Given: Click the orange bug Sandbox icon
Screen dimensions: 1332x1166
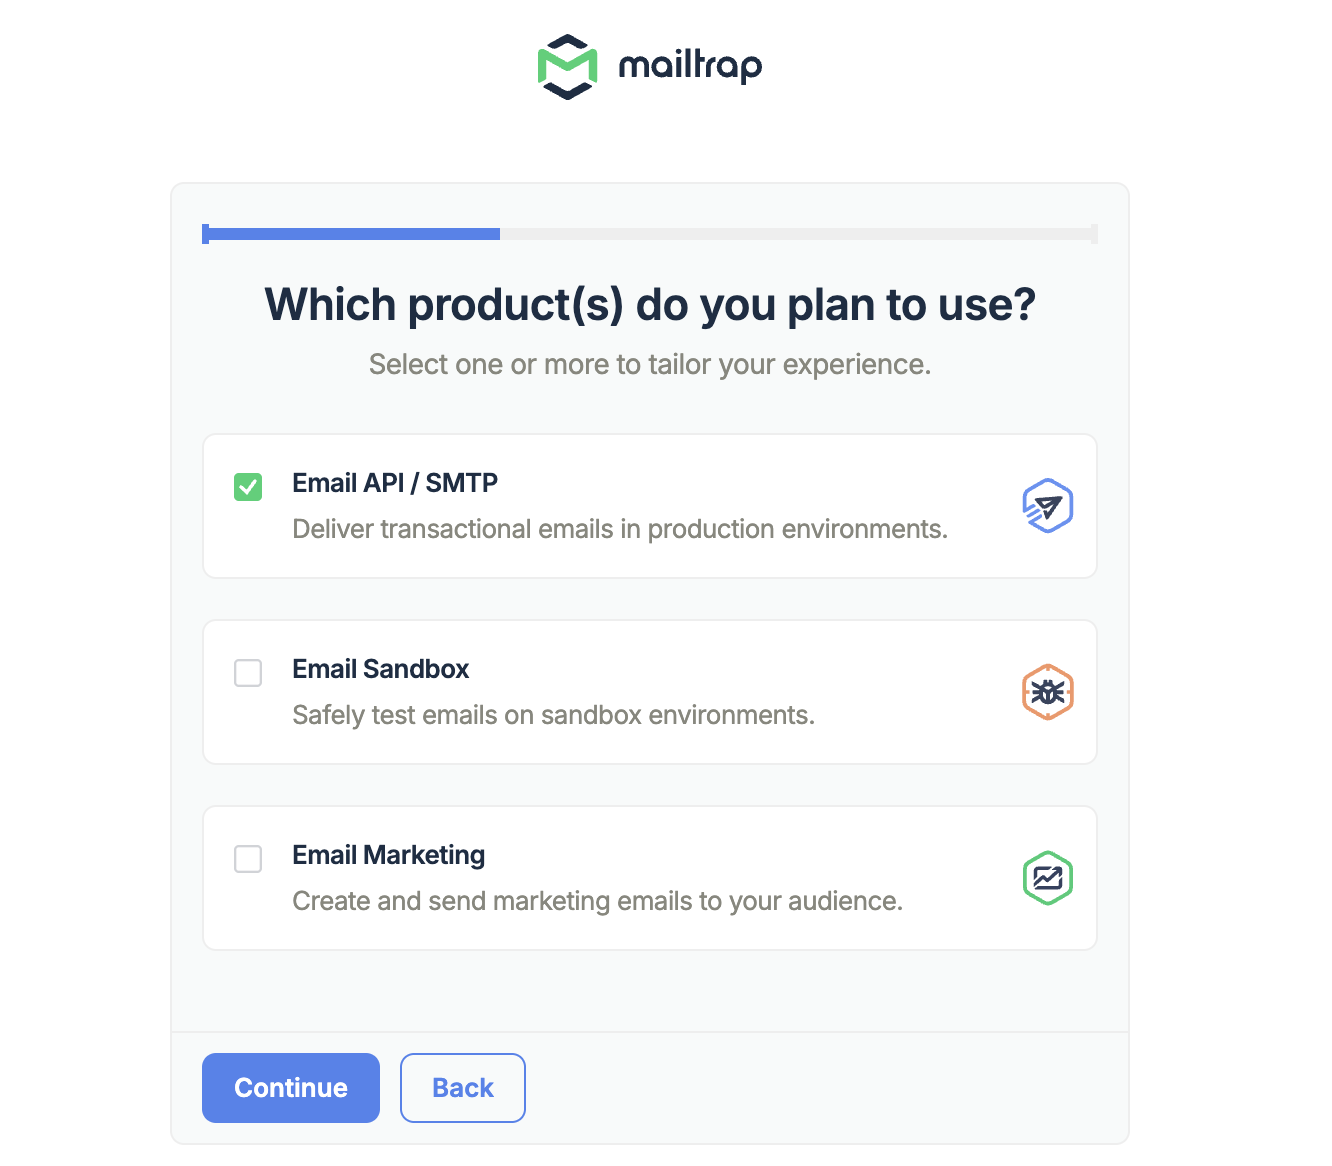Looking at the screenshot, I should (1047, 692).
